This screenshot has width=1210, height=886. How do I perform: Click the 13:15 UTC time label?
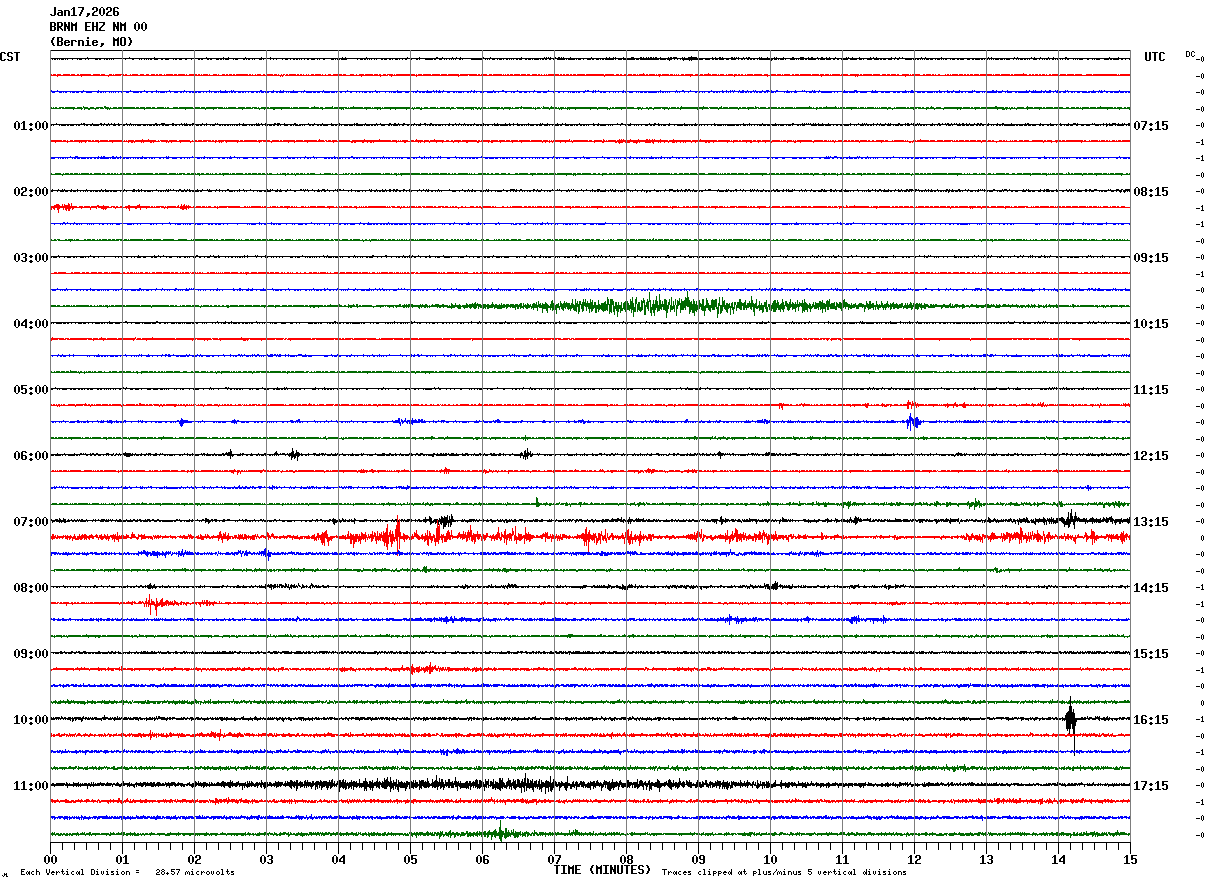pos(1151,522)
